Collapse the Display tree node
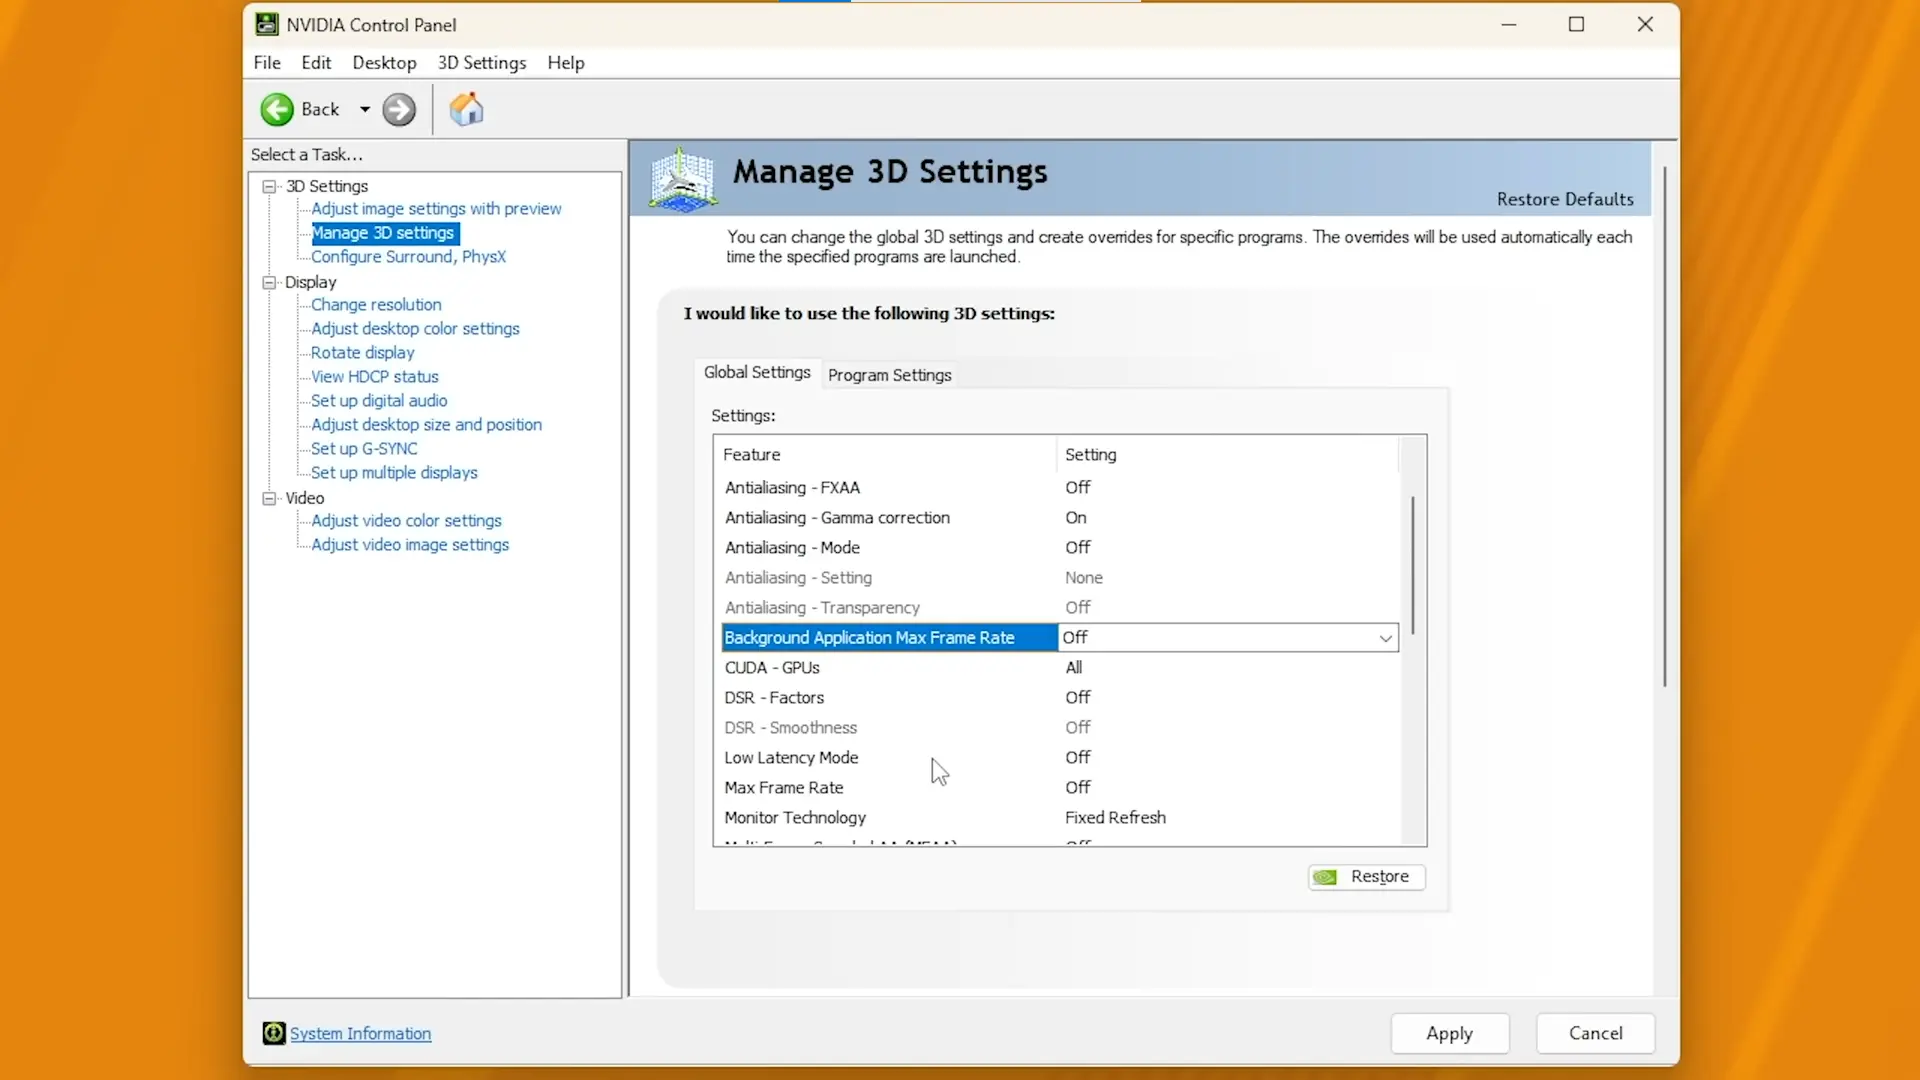Screen dimensions: 1920x1080 (269, 282)
